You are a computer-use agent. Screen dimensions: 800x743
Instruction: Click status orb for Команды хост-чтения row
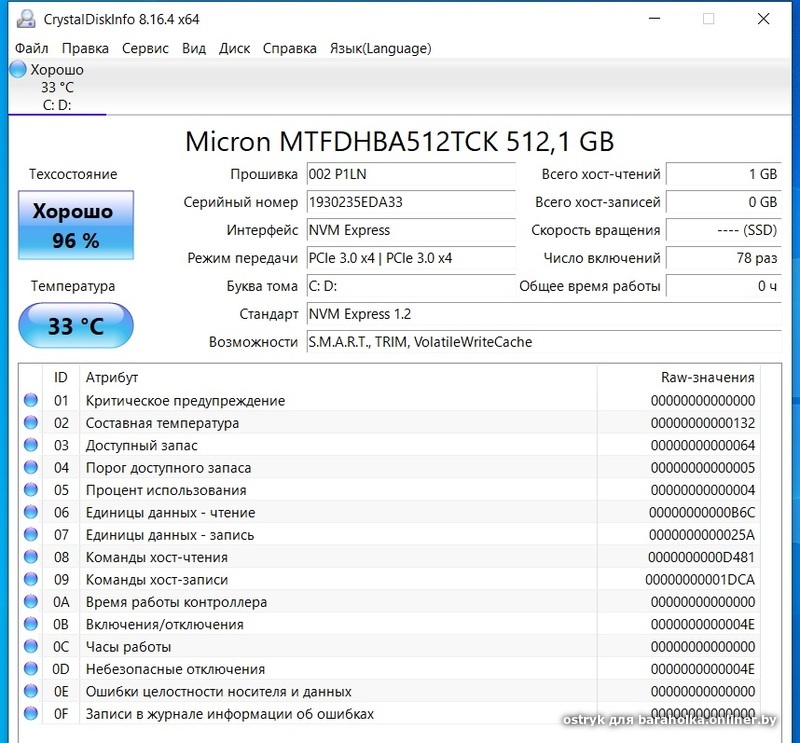[x=31, y=557]
